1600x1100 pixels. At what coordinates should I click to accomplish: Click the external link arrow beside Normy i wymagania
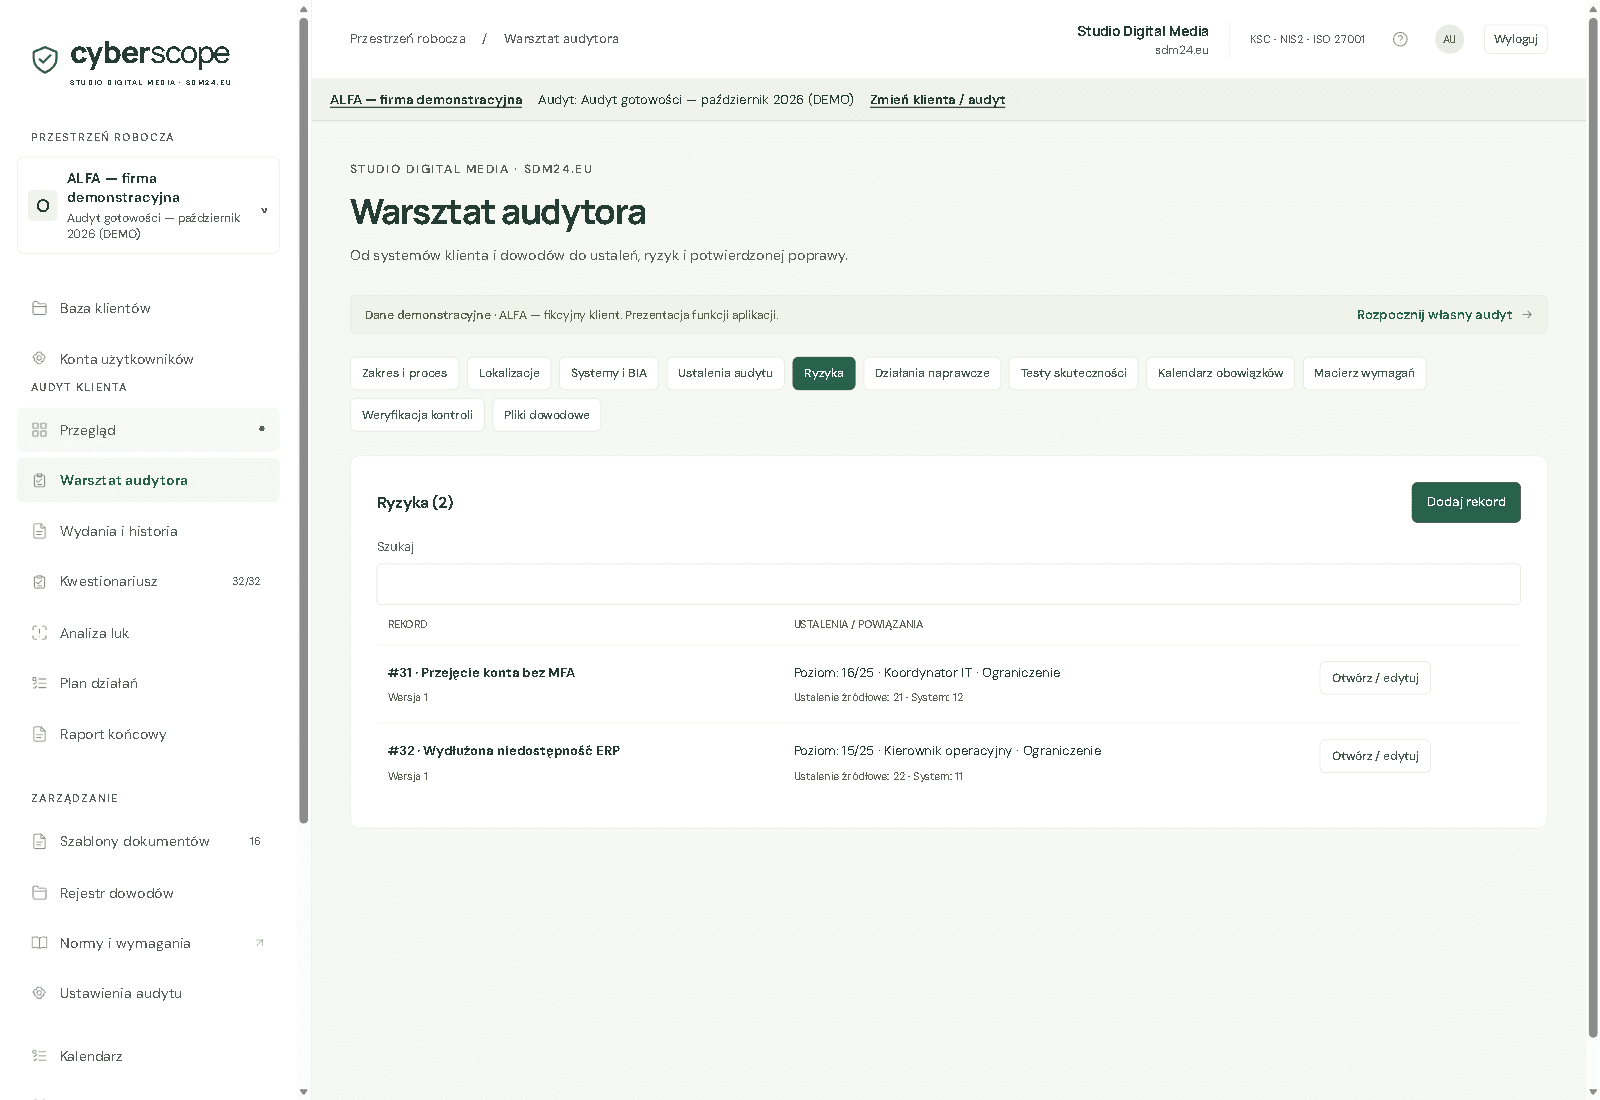[260, 942]
